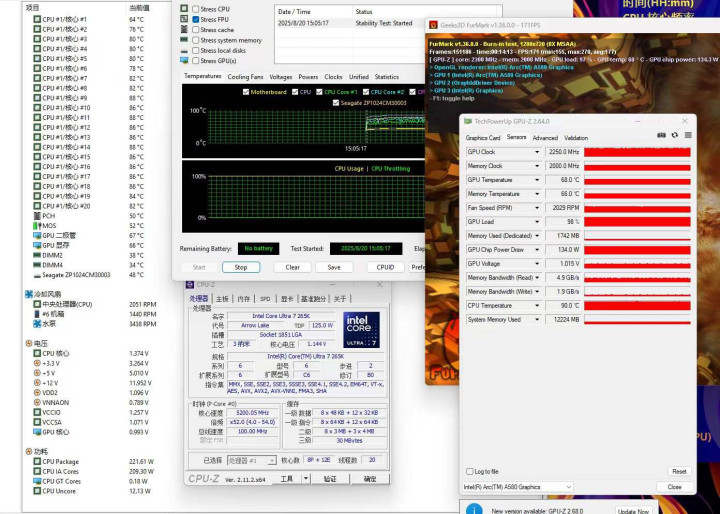Open the Fan Speed (RPM) sensor dropdown
The image size is (720, 514).
tap(537, 208)
